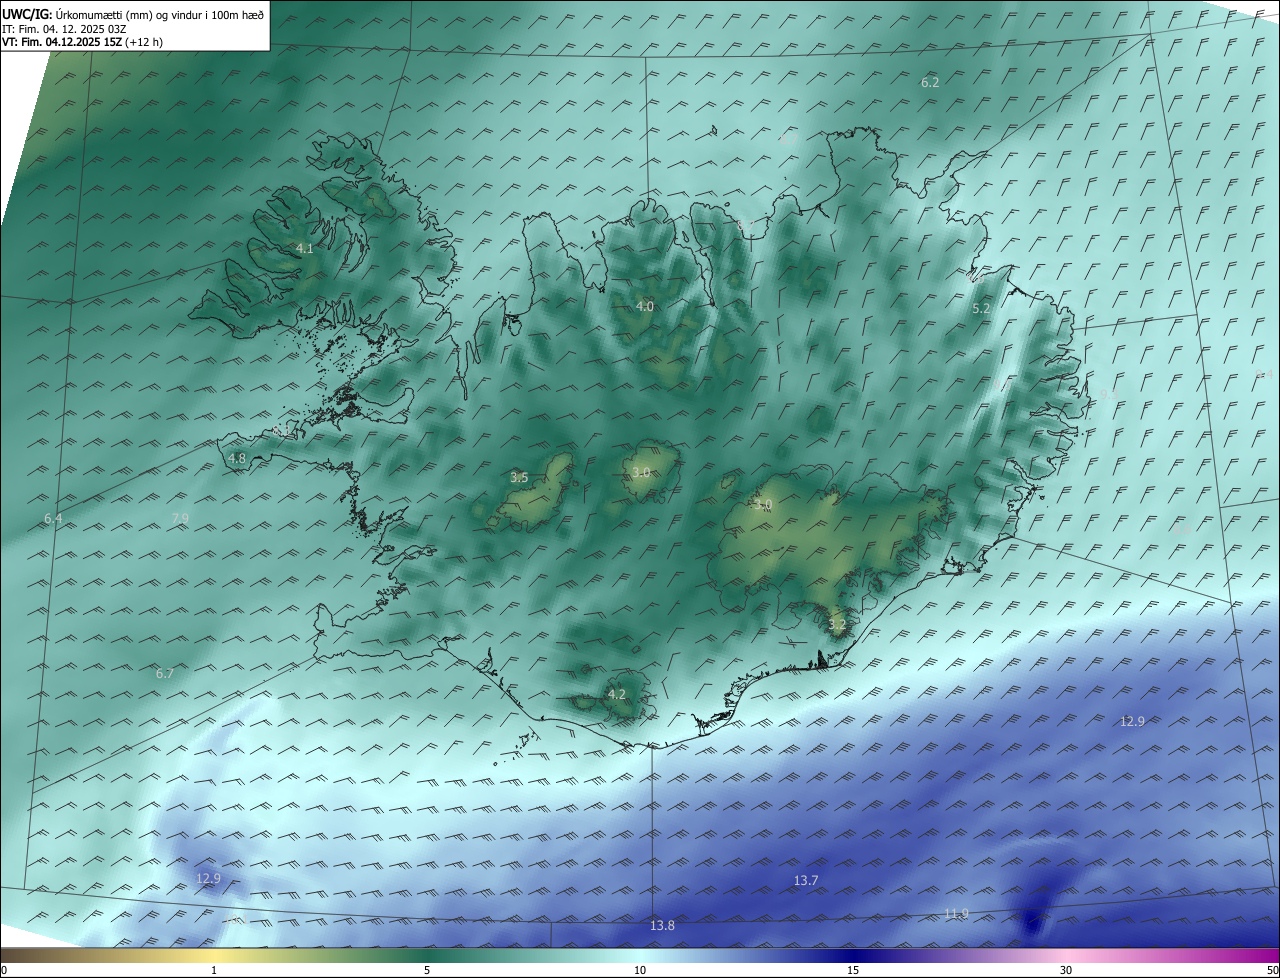This screenshot has height=978, width=1280.
Task: Click the 4.0 value label
Action: (x=645, y=306)
